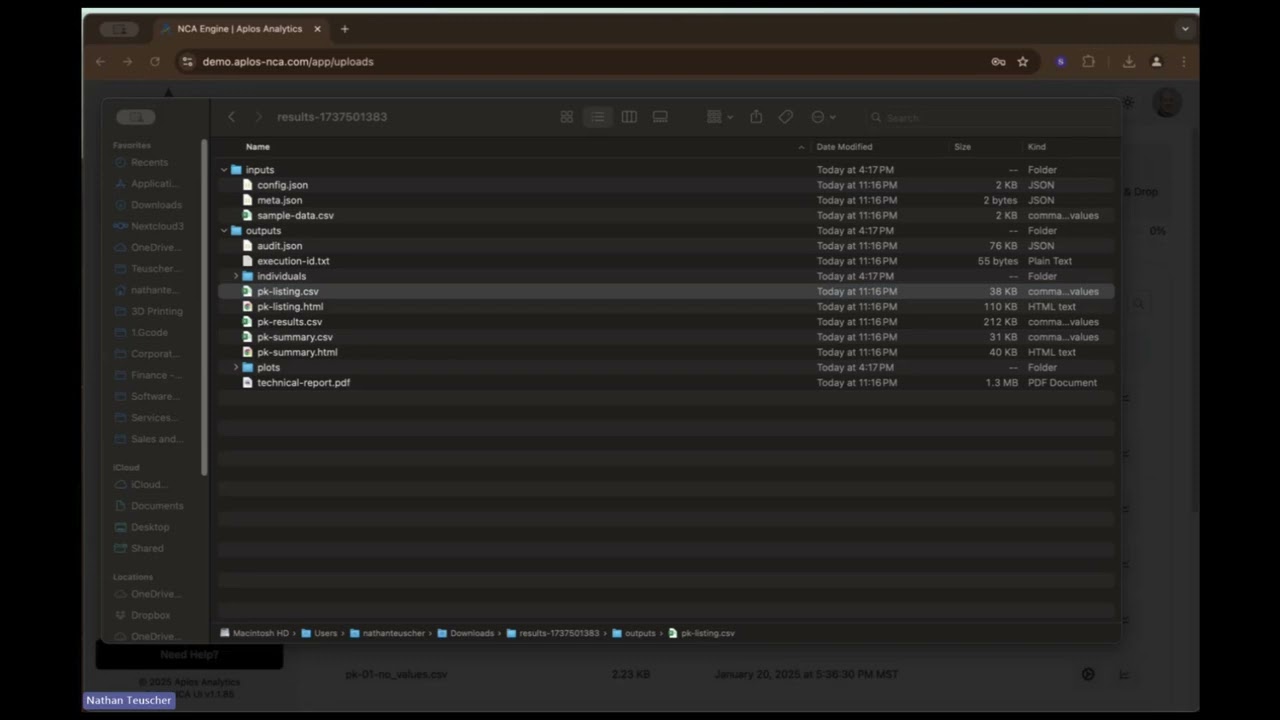This screenshot has width=1280, height=720.
Task: Open the Chrome extensions puzzle icon
Action: point(1088,62)
